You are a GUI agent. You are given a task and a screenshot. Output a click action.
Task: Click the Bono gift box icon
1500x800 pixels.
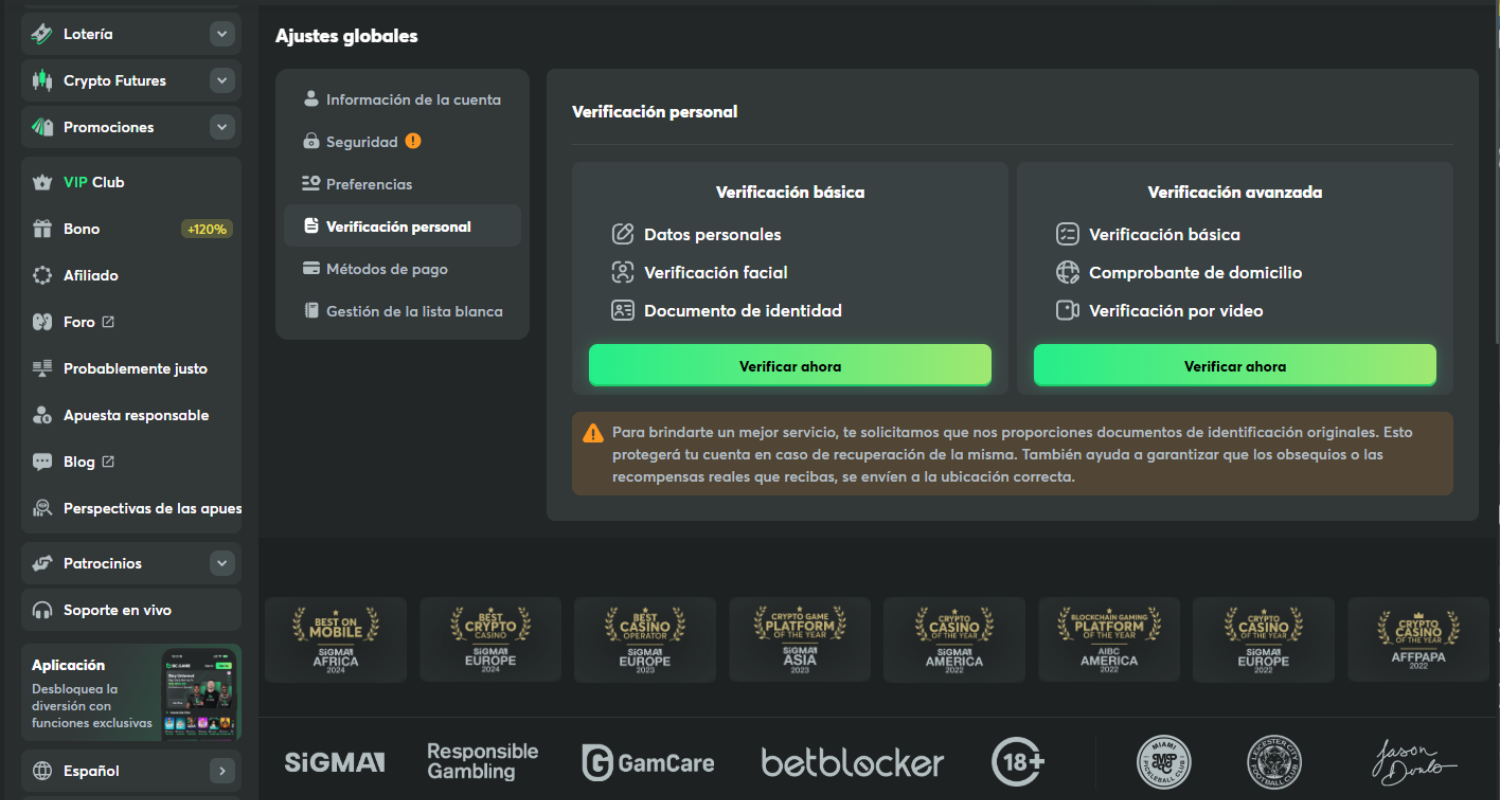point(42,229)
